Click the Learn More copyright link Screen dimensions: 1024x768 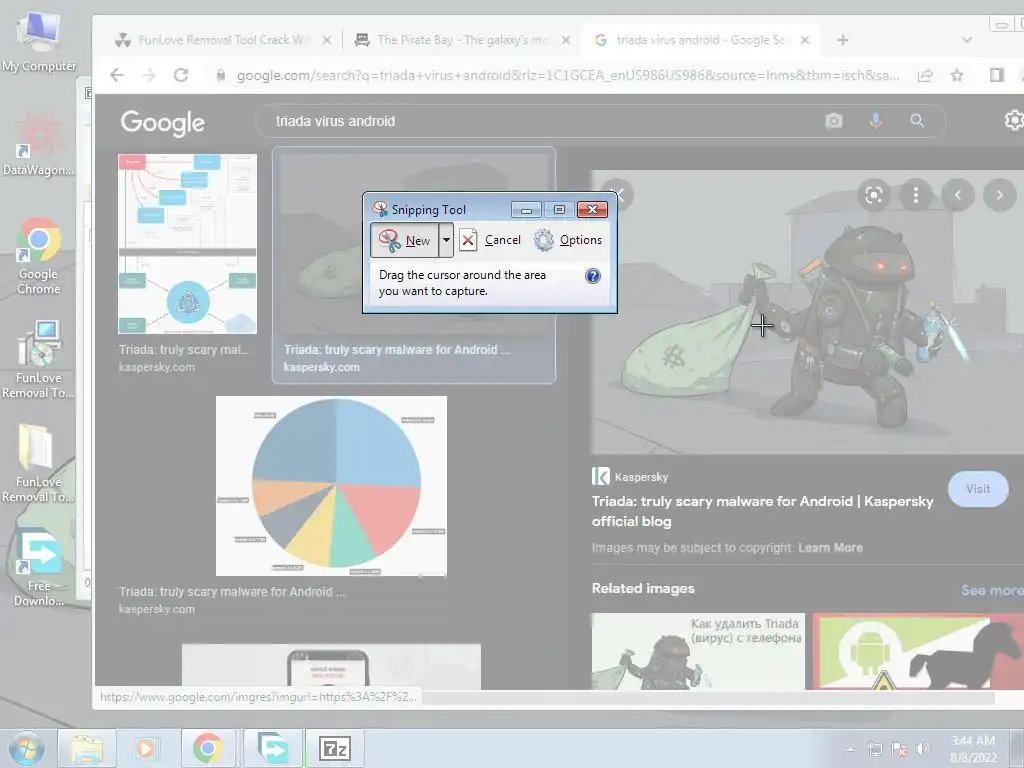[x=830, y=548]
